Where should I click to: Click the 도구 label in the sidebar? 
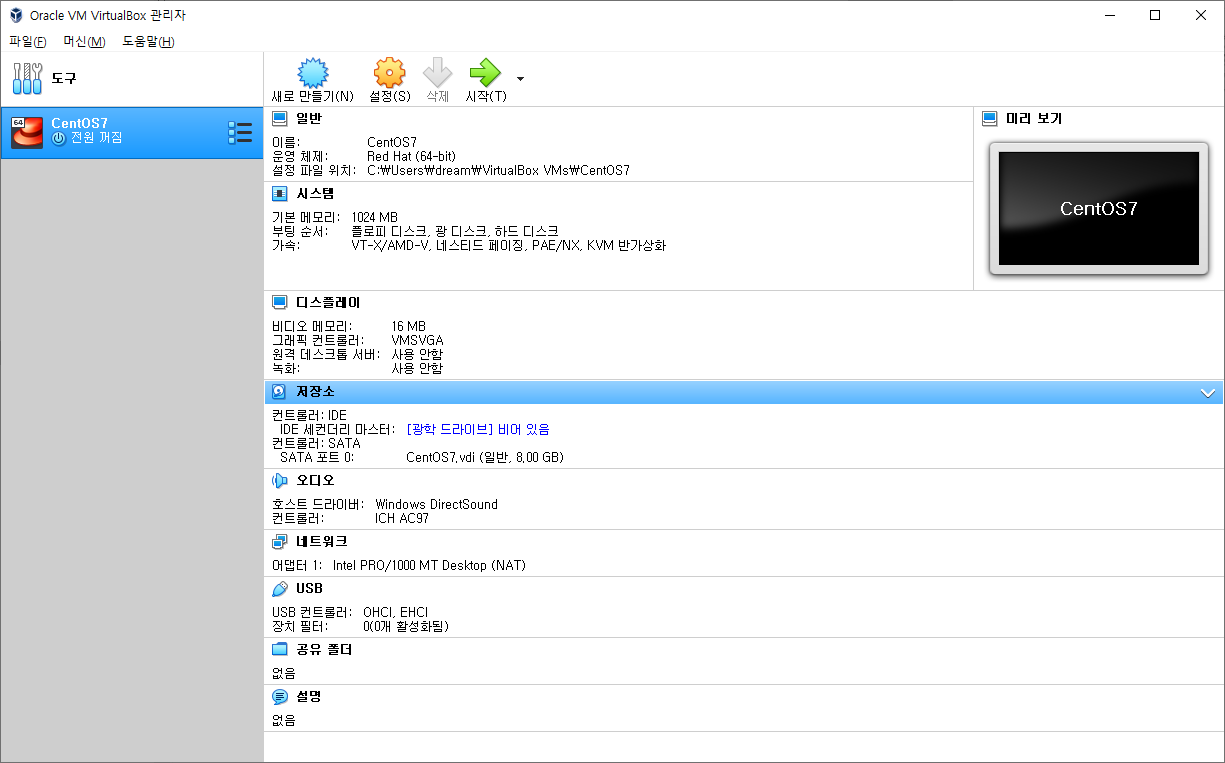click(64, 78)
